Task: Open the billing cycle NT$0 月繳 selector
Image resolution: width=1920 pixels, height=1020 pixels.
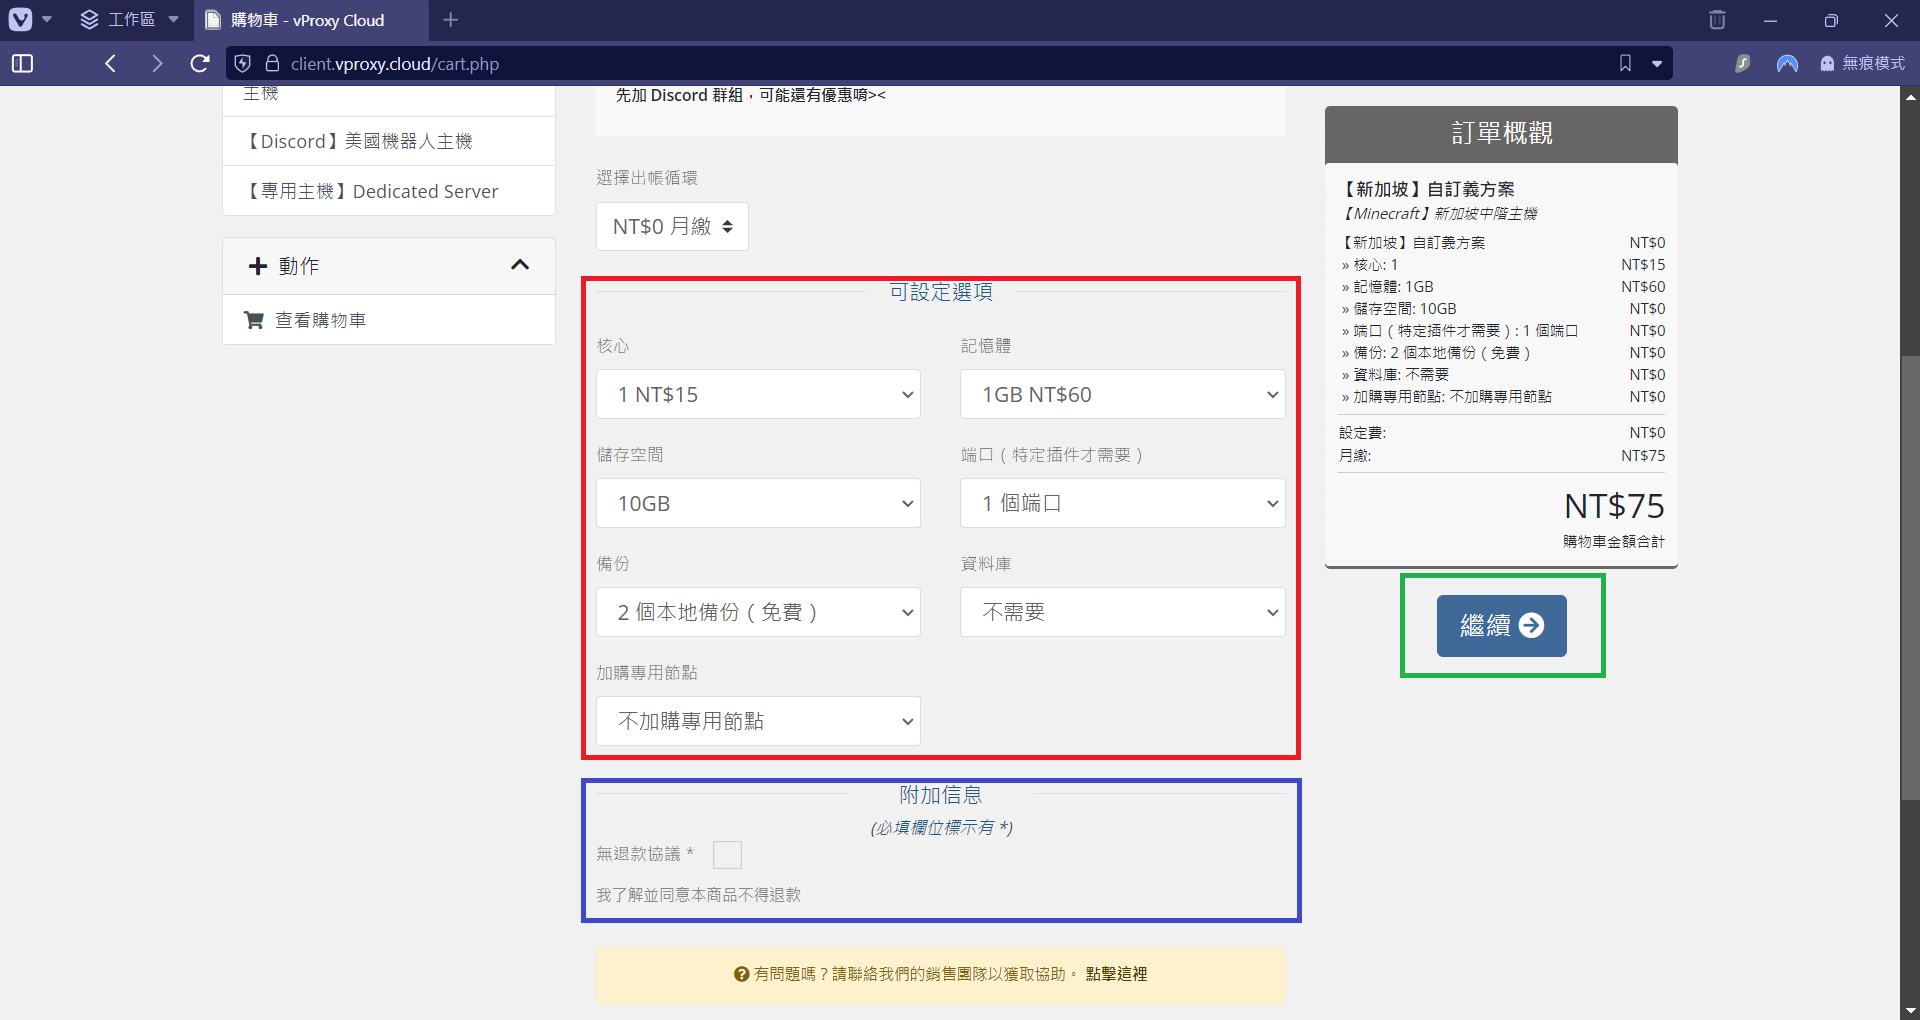Action: (x=672, y=227)
